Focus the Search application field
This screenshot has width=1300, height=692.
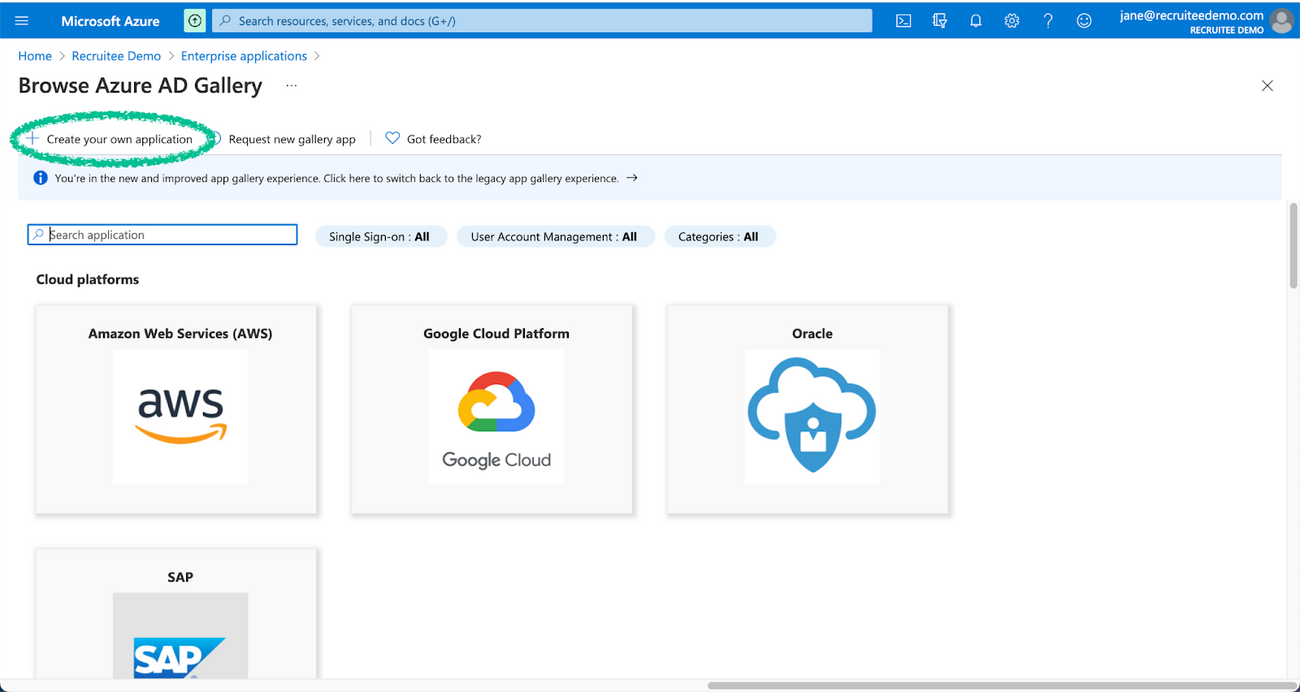[x=162, y=235]
